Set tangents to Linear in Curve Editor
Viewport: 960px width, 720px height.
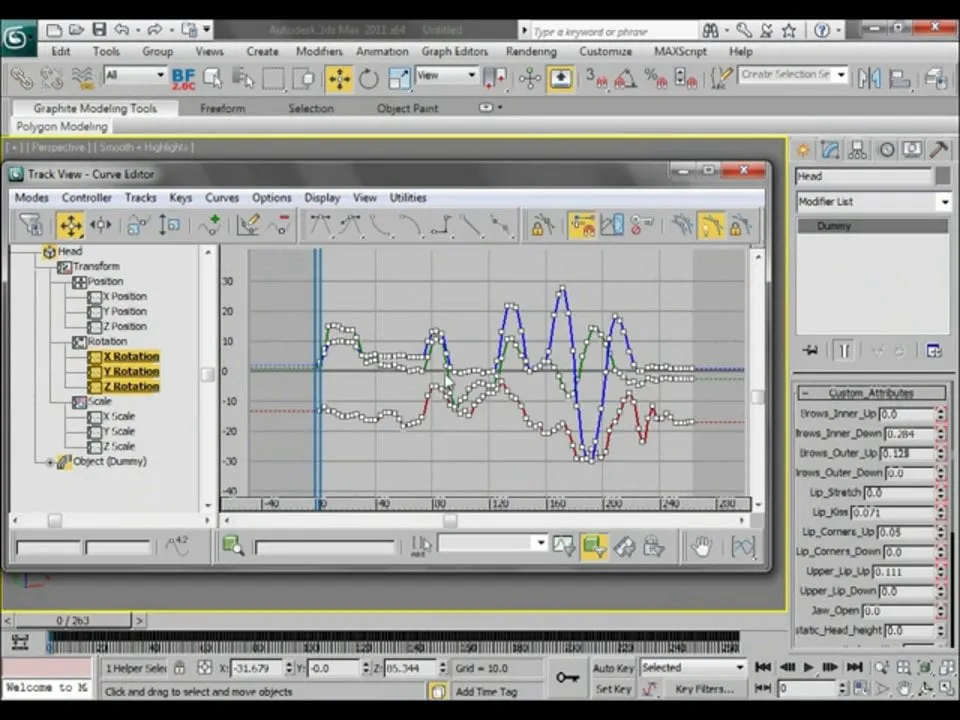click(x=470, y=225)
